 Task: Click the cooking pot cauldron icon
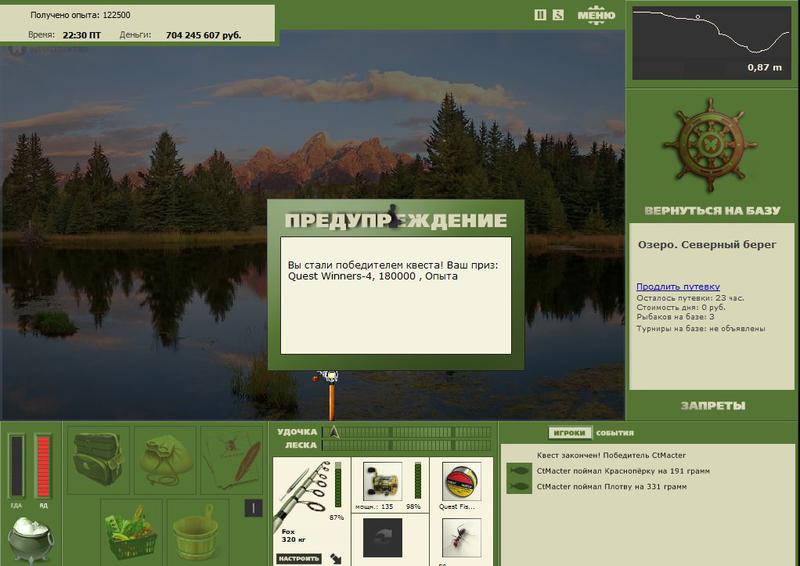30,541
